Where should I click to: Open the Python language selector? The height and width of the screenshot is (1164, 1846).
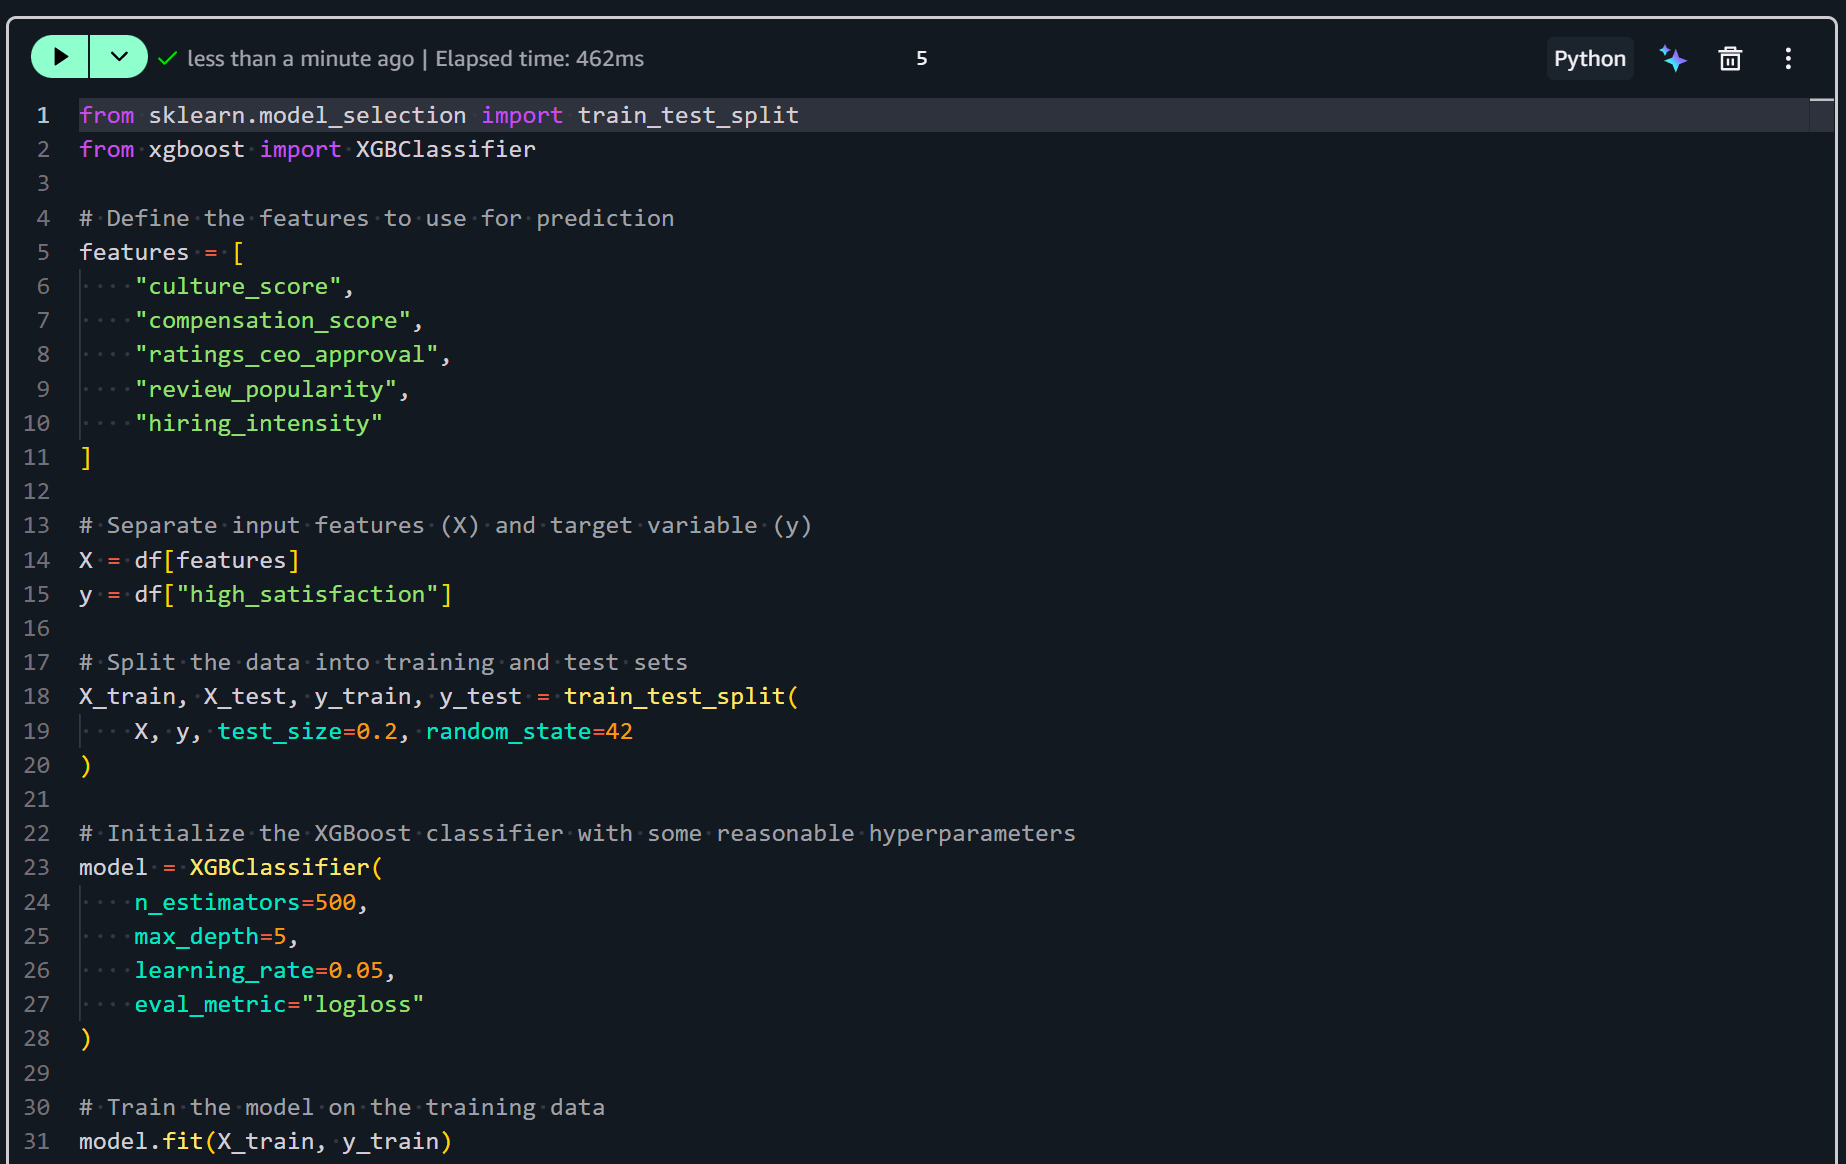point(1590,58)
